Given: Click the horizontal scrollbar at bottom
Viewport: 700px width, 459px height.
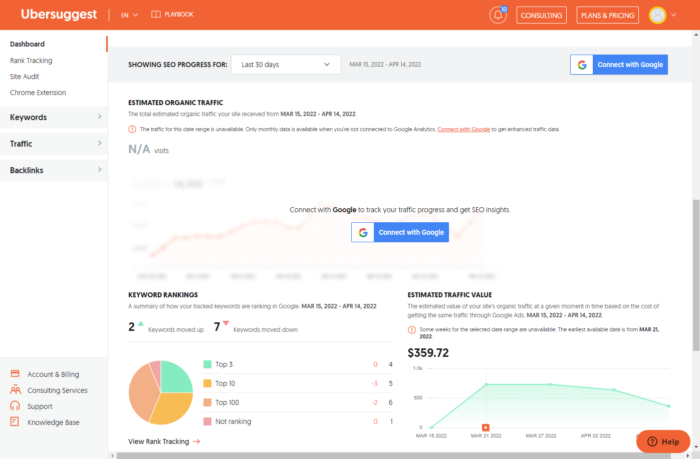Looking at the screenshot, I should [393, 455].
